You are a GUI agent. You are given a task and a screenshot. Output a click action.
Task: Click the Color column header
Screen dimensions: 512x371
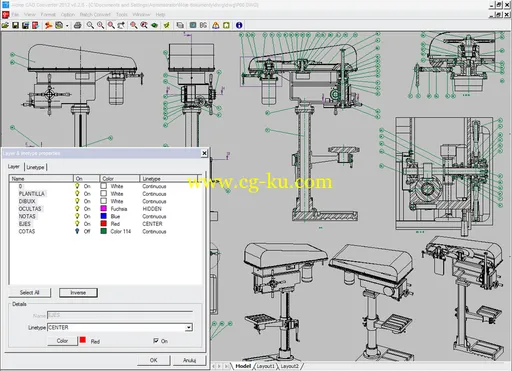(x=120, y=178)
